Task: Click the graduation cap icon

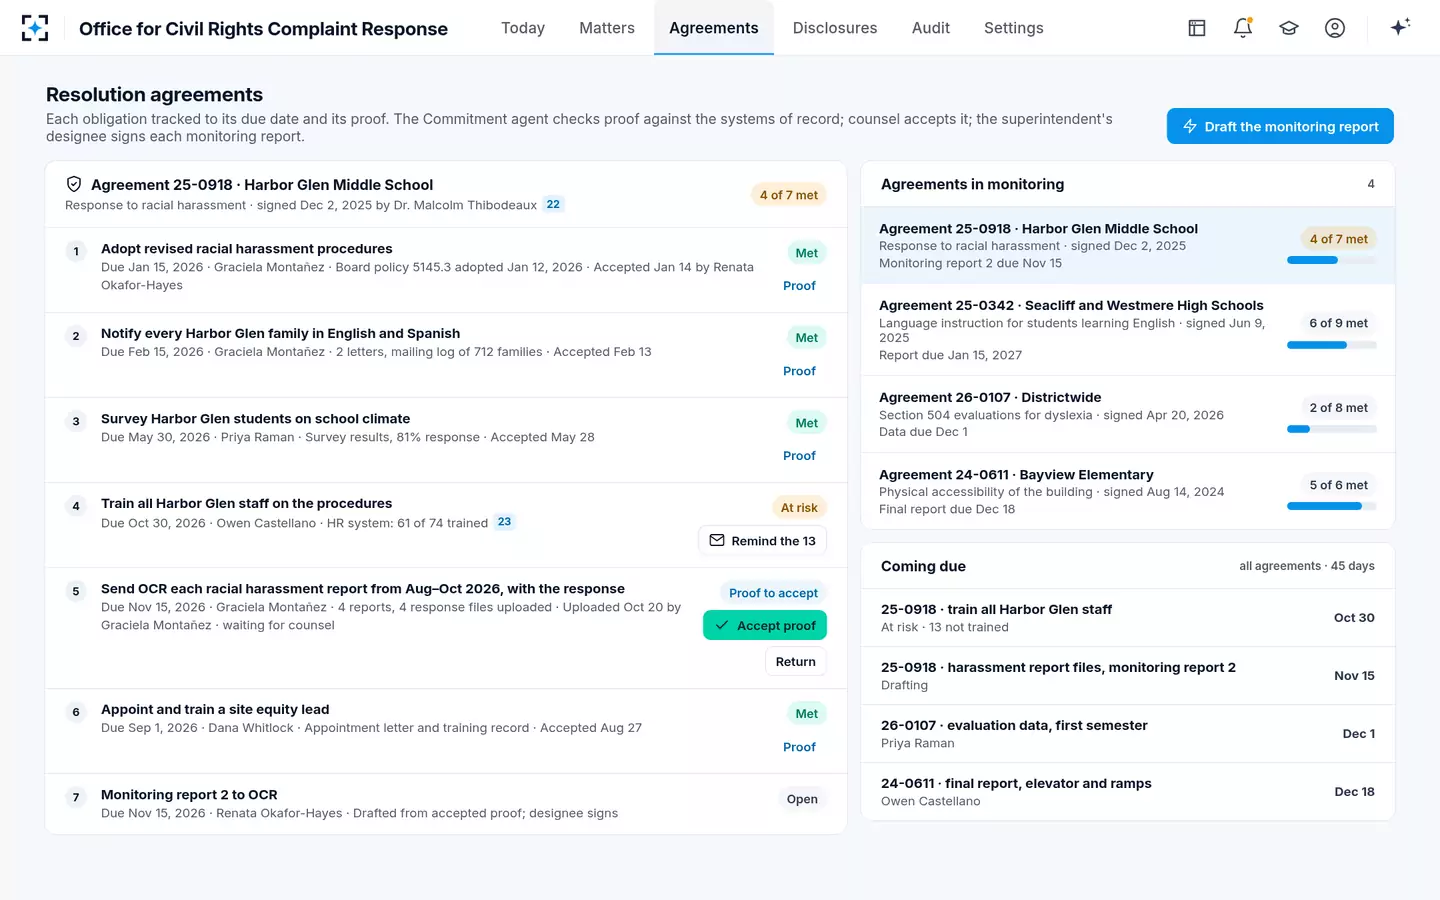Action: (x=1289, y=28)
